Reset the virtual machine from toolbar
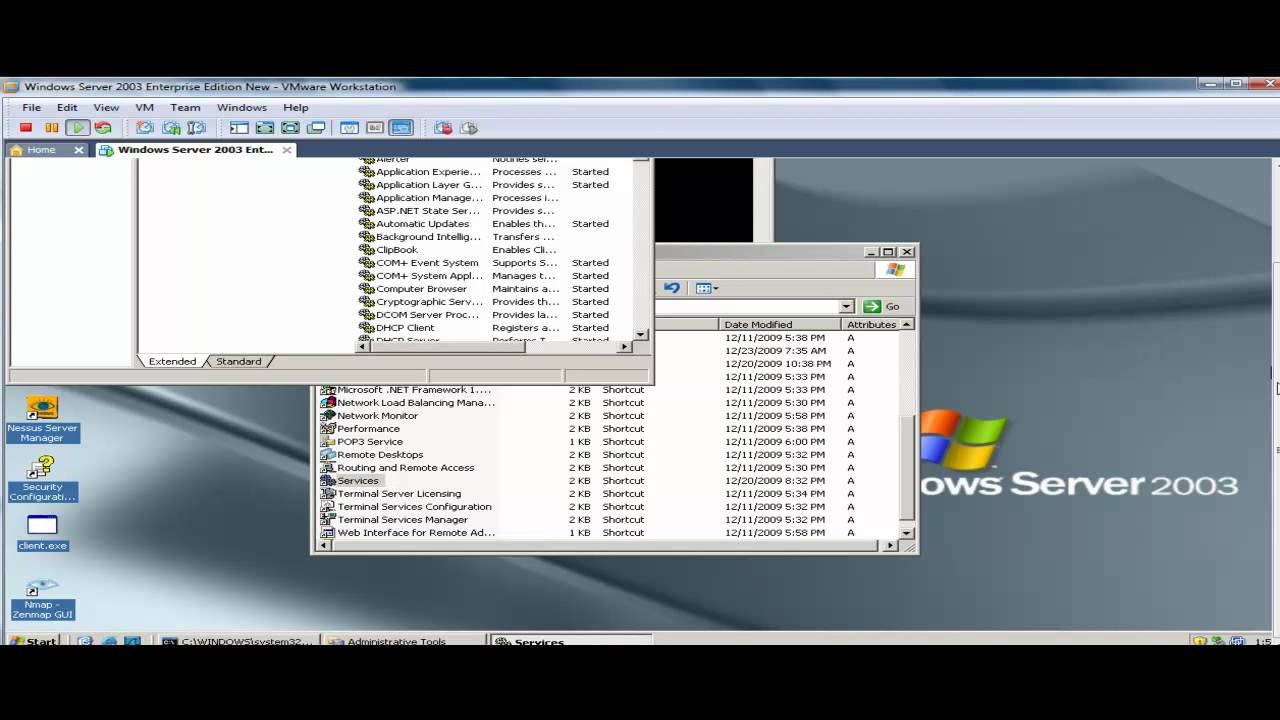This screenshot has height=720, width=1280. click(x=103, y=128)
